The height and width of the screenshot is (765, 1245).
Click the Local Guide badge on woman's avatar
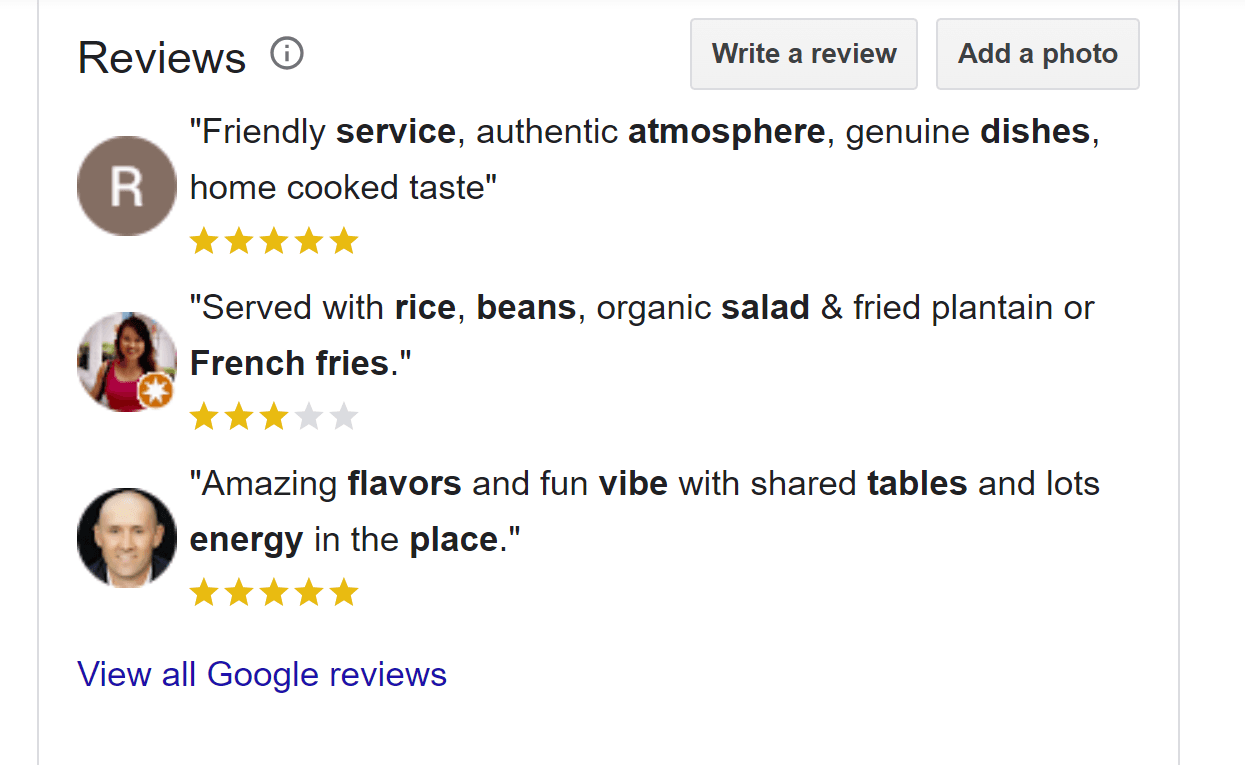[156, 391]
